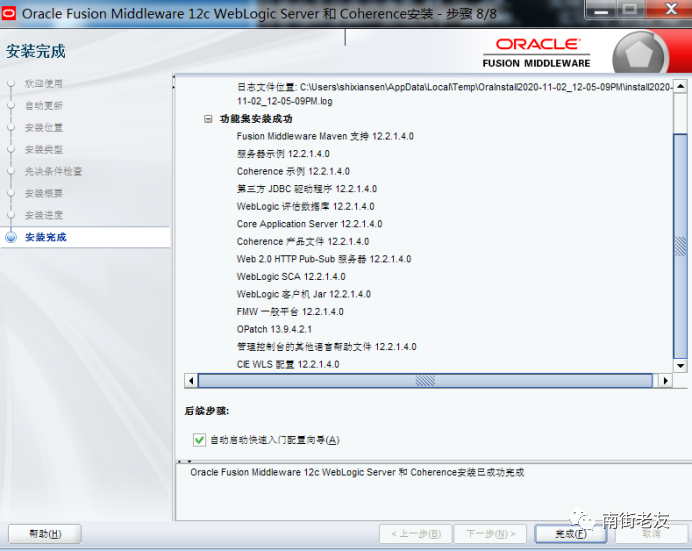This screenshot has height=551, width=692.
Task: Click horizontal scrollbar right arrow
Action: point(666,381)
